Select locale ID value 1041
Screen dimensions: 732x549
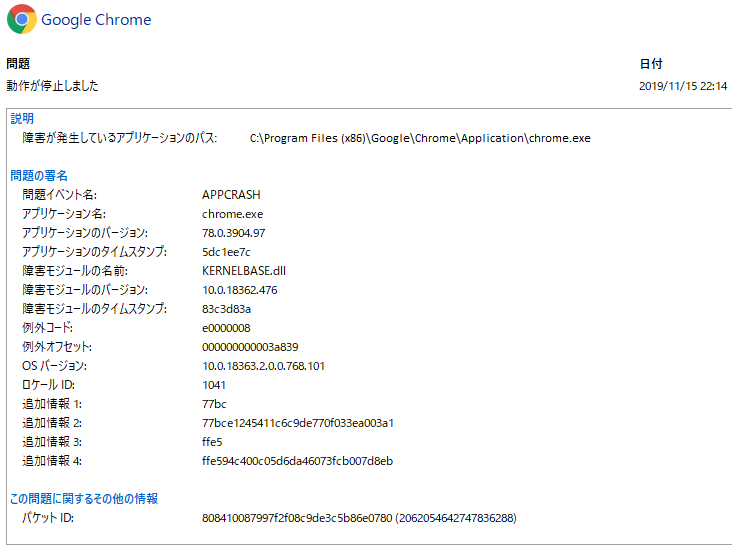pos(214,385)
